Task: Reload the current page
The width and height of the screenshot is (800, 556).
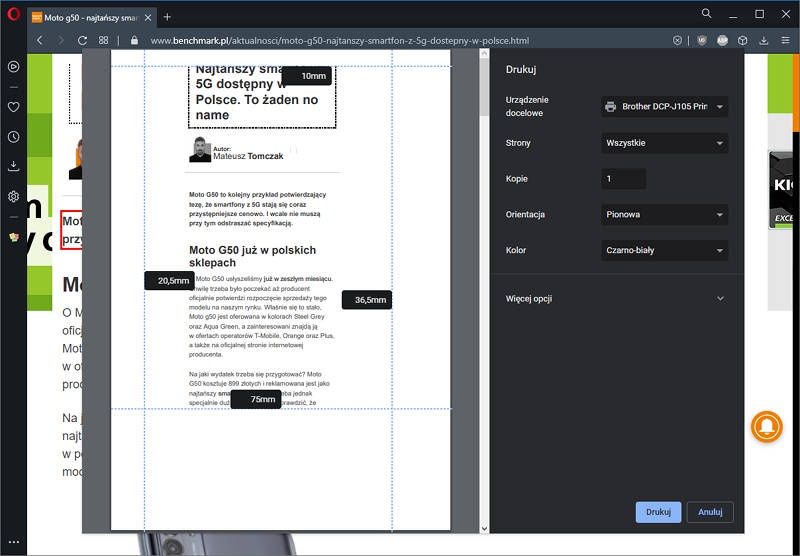Action: point(82,40)
